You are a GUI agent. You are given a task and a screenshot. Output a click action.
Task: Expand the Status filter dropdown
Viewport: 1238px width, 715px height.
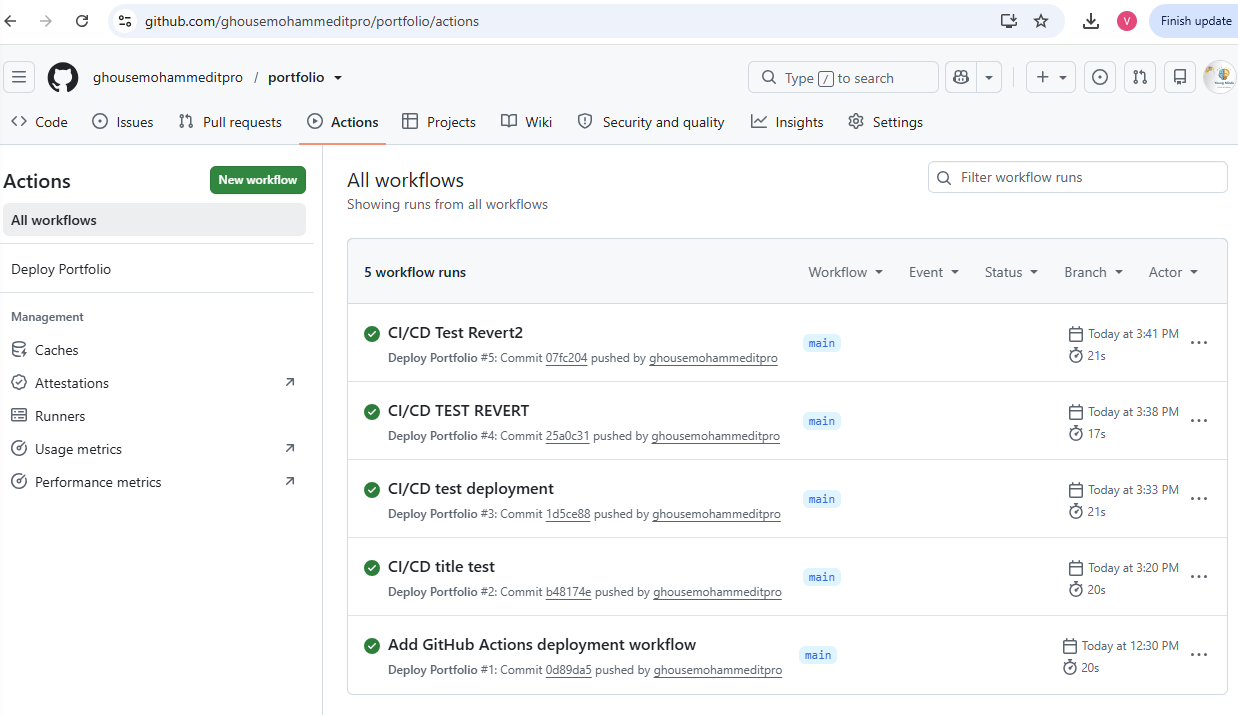pos(1011,272)
